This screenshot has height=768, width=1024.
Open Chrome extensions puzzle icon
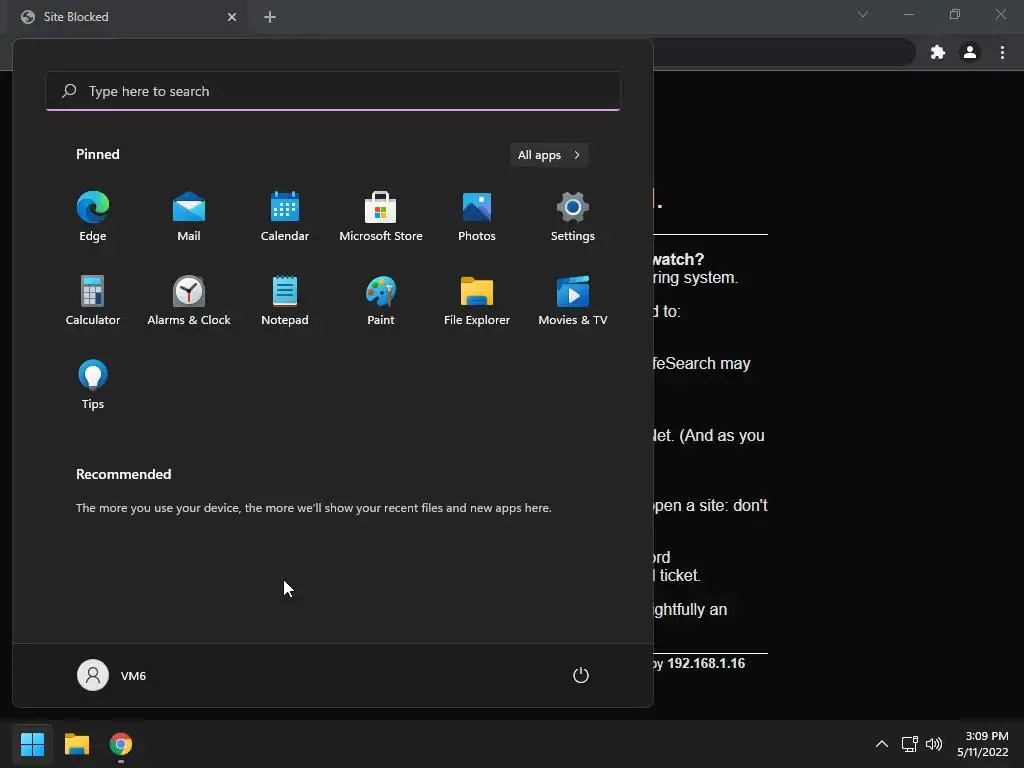pyautogui.click(x=938, y=52)
